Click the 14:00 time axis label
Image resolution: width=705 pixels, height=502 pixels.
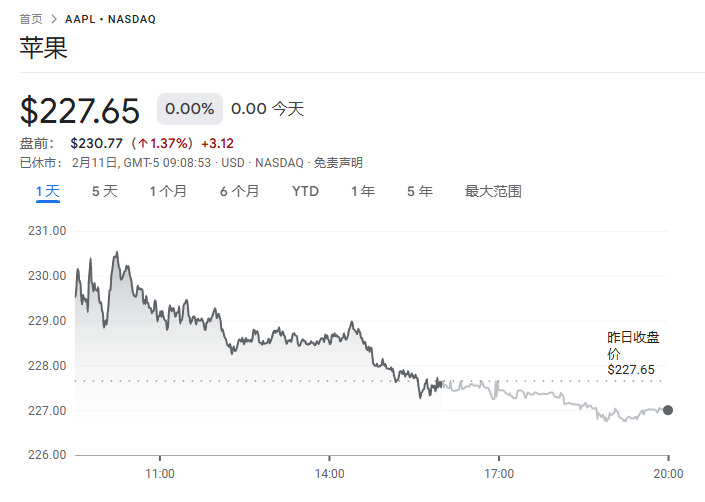(329, 473)
